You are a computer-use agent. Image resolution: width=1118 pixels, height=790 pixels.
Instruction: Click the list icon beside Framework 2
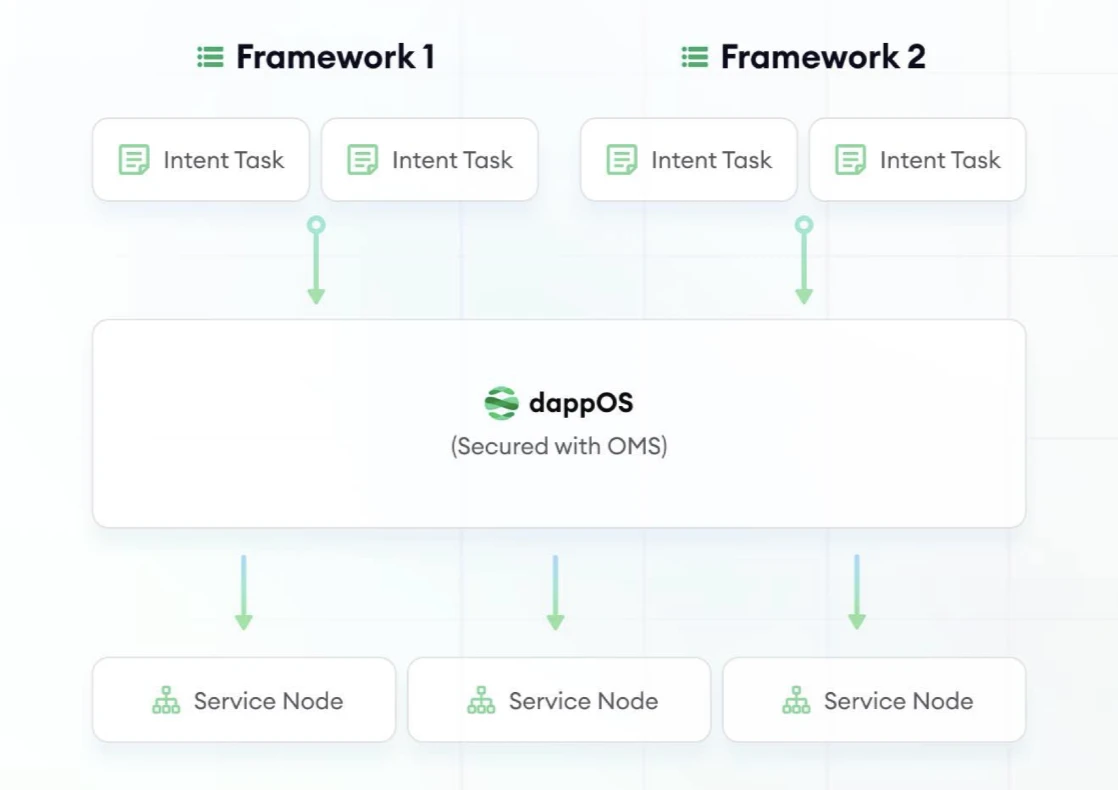pos(695,57)
